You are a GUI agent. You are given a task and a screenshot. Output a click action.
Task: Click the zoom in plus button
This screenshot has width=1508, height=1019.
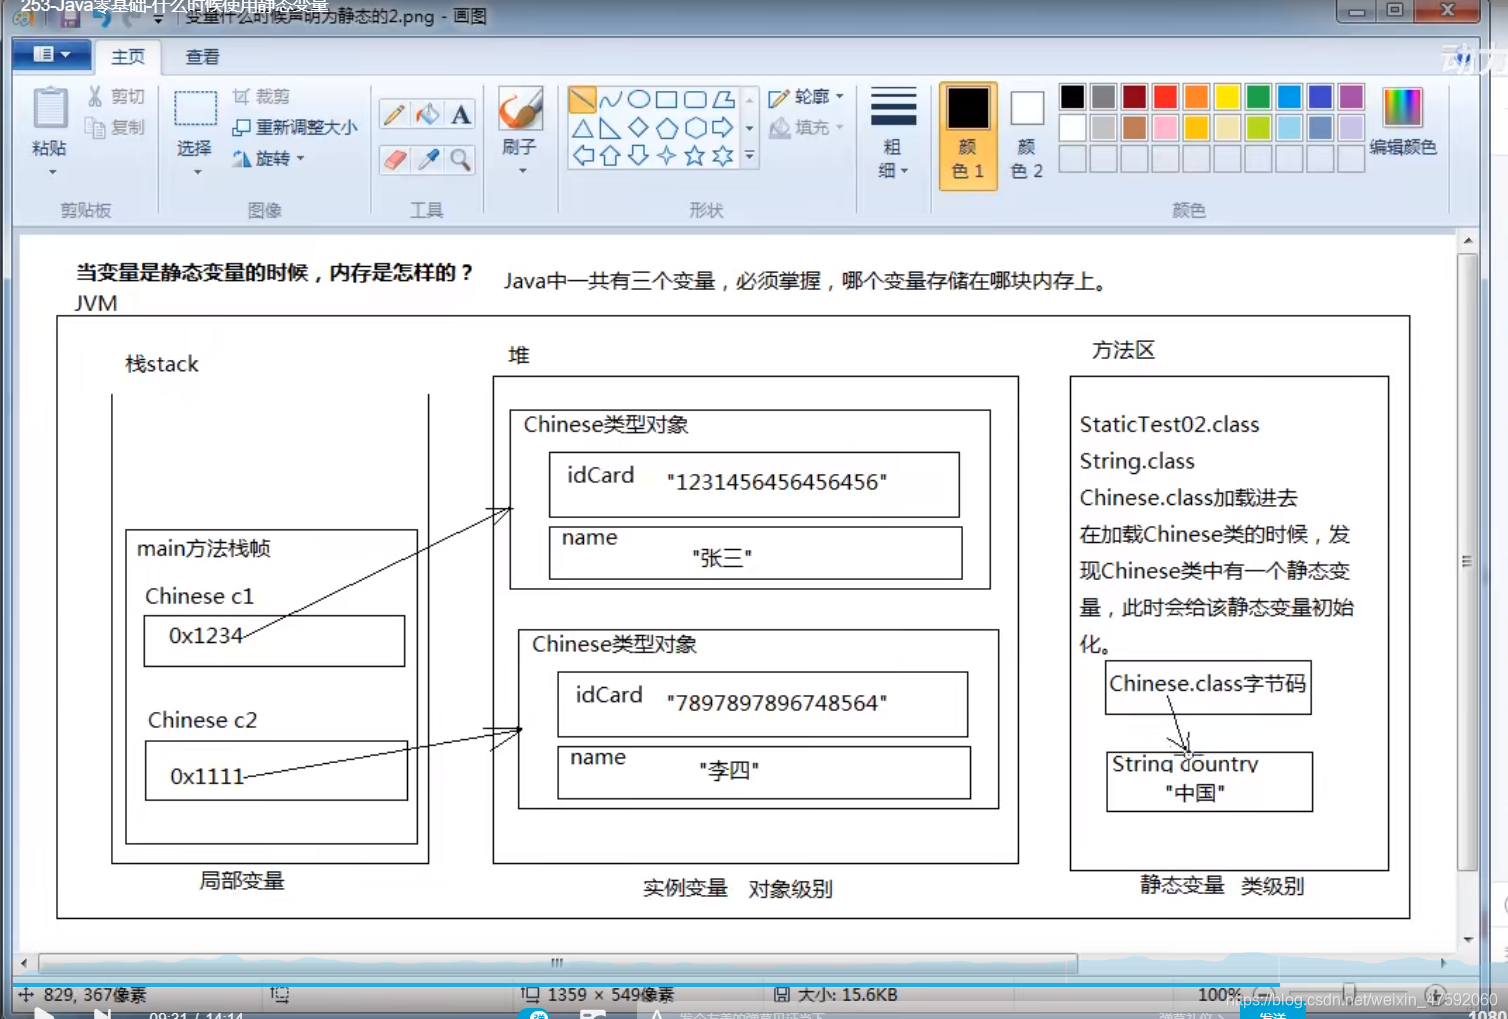click(1435, 994)
